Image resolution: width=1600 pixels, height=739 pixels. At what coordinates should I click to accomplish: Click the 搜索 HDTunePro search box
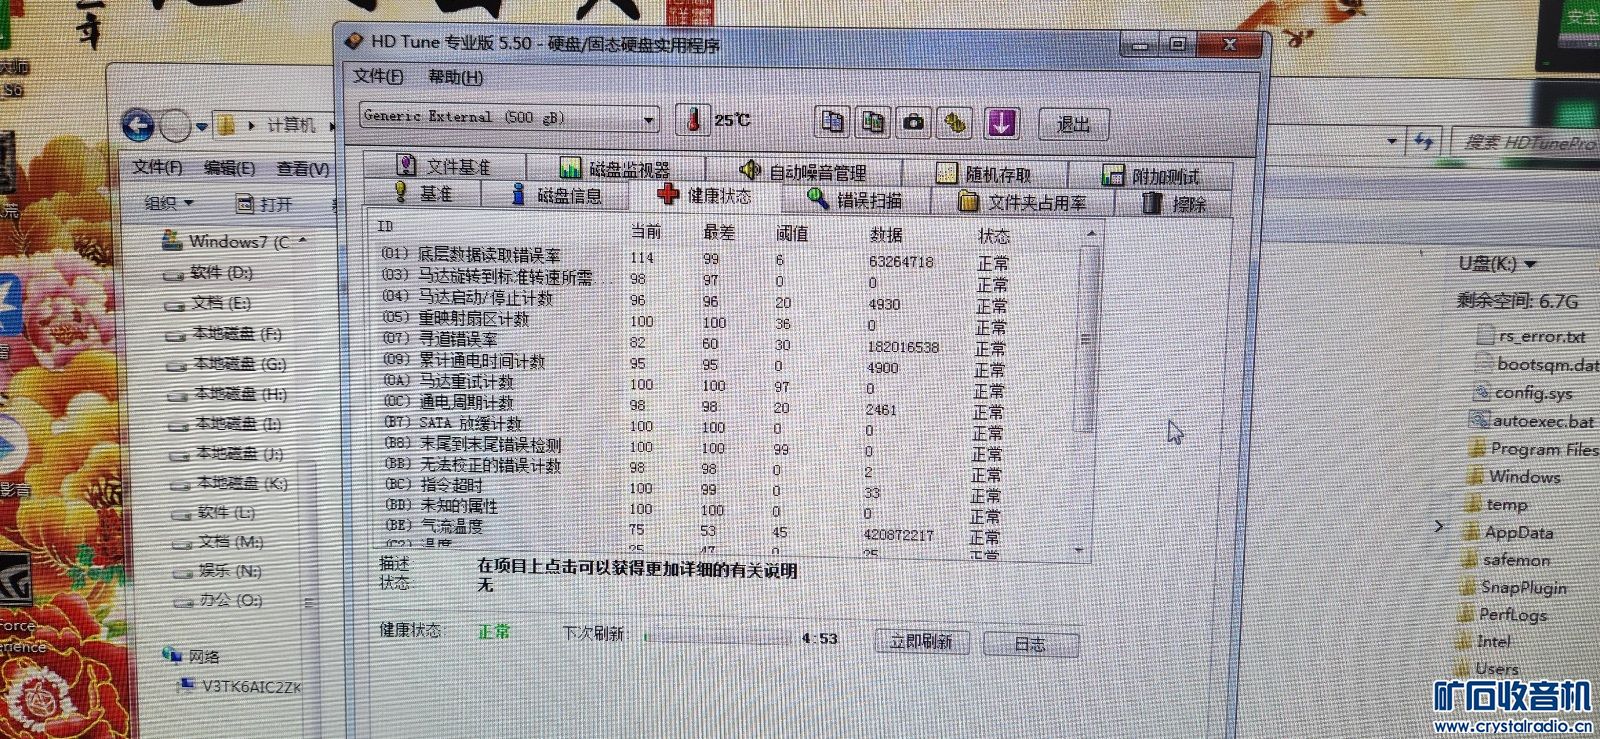[x=1528, y=143]
